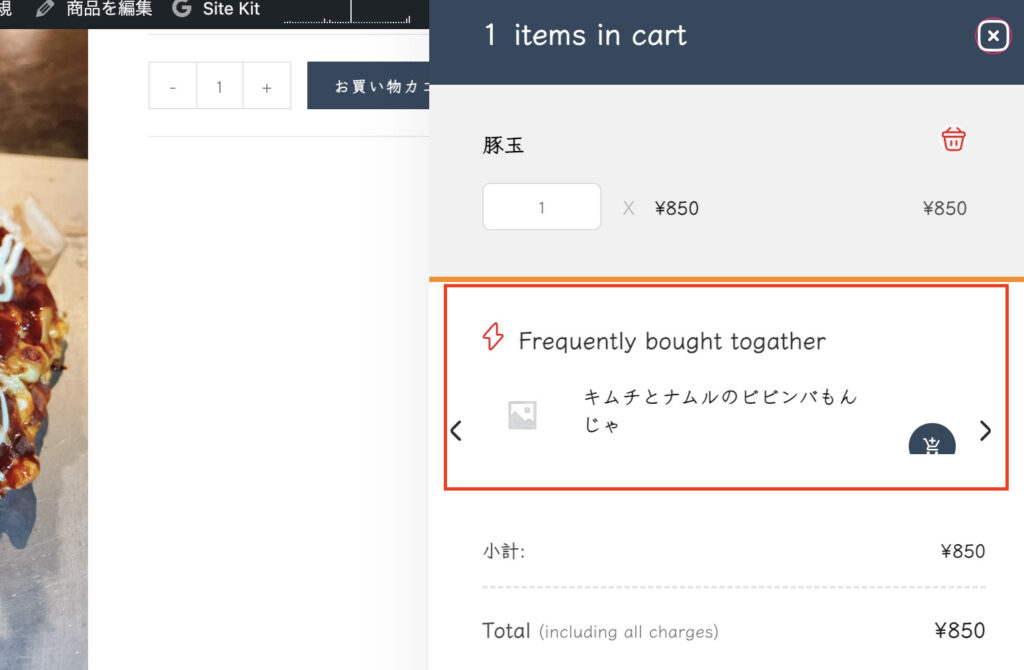Click the pencil icon beside 商品を編集

tap(45, 9)
